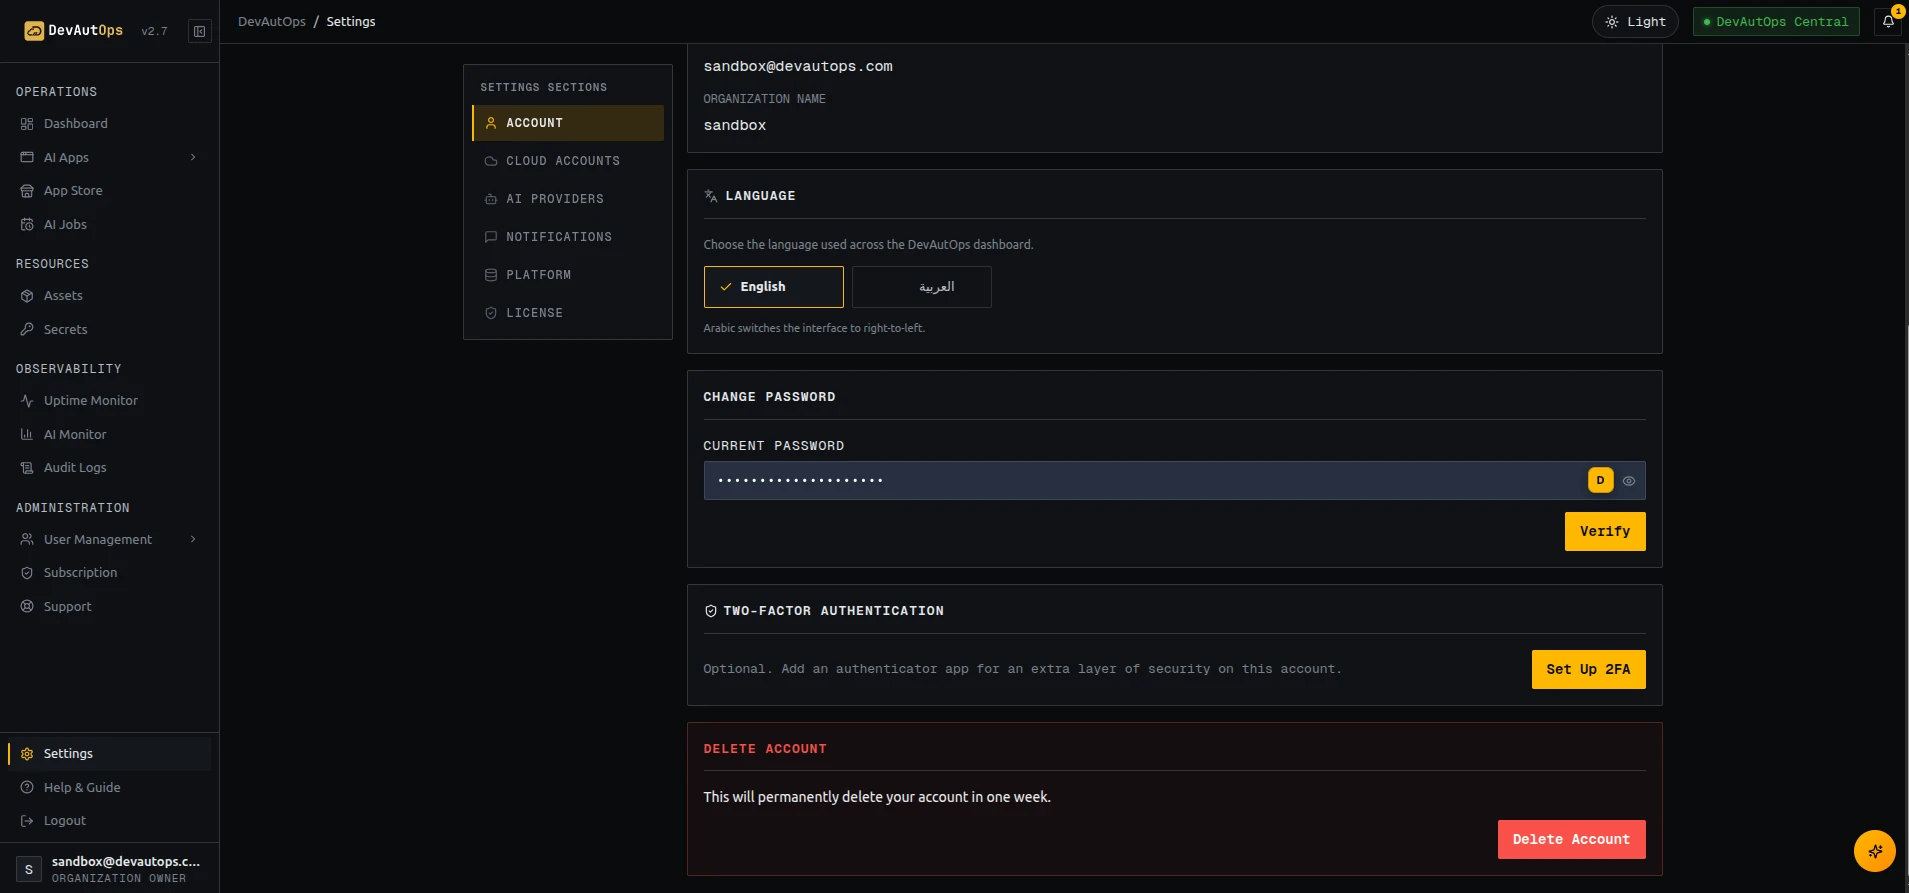Image resolution: width=1909 pixels, height=893 pixels.
Task: Go to Settings in the sidebar
Action: click(x=110, y=754)
